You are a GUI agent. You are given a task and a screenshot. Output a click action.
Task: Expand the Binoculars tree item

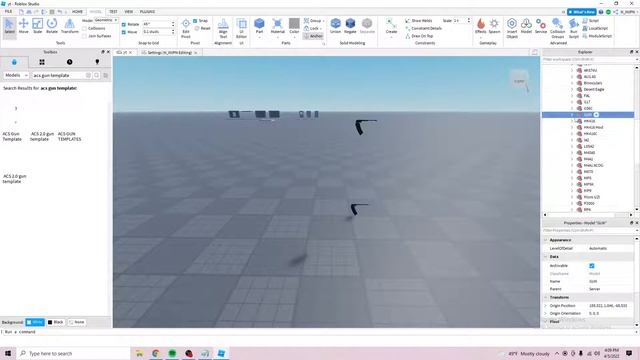tap(572, 83)
